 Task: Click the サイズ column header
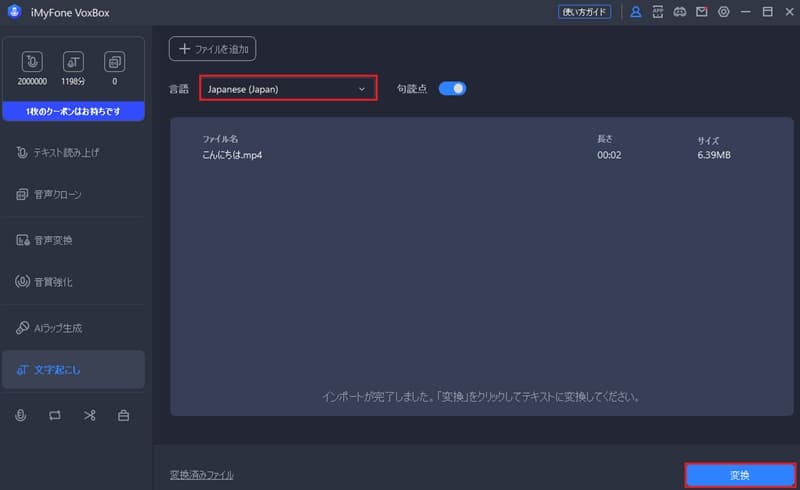coord(708,140)
